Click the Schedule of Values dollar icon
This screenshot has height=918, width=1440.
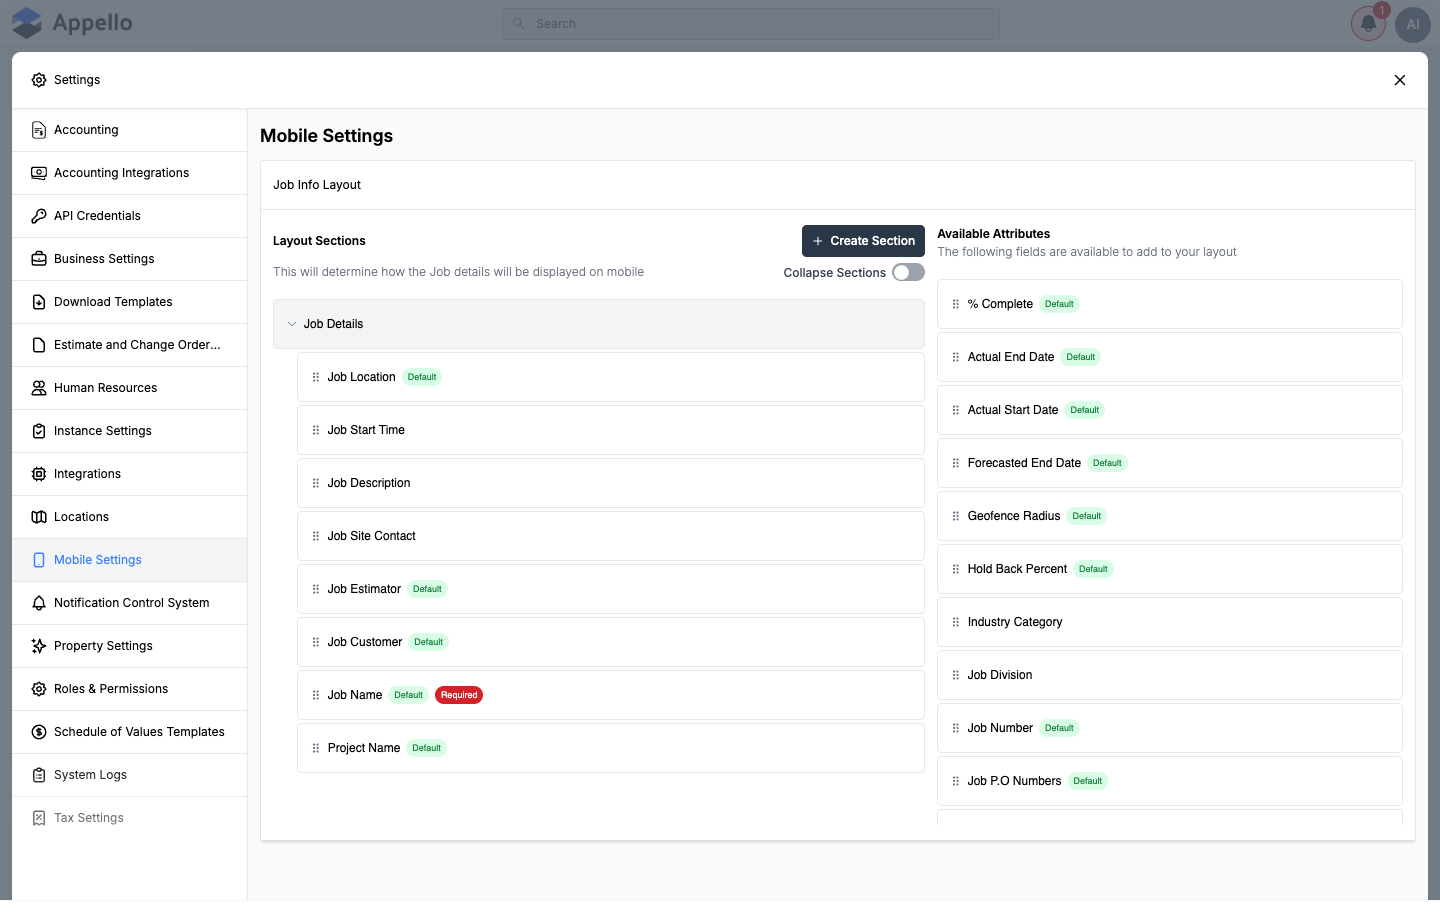click(39, 732)
